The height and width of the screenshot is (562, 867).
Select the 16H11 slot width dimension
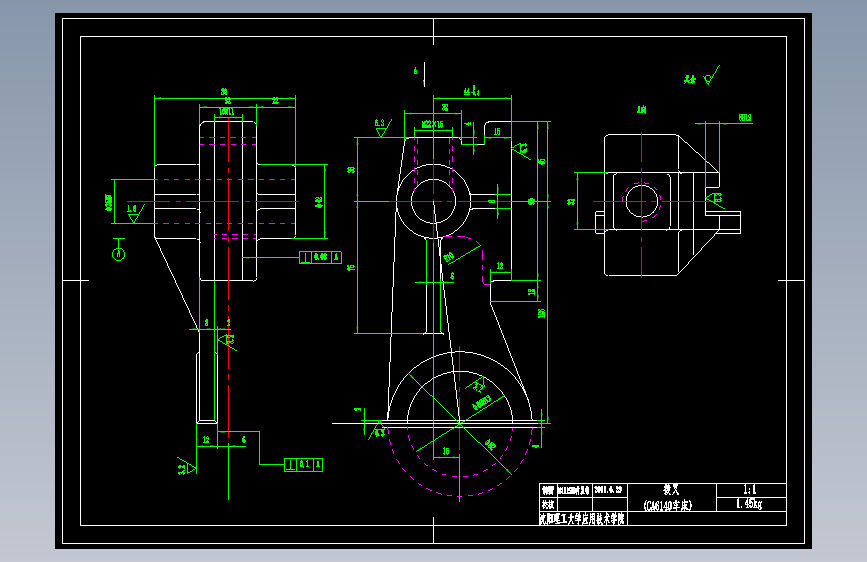[227, 112]
